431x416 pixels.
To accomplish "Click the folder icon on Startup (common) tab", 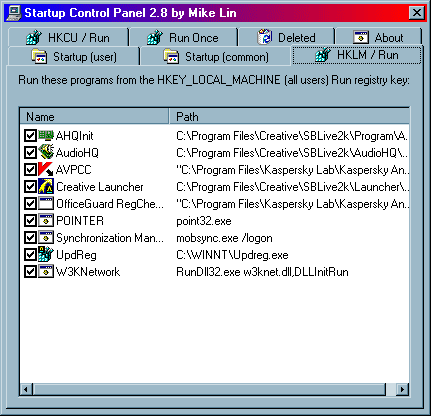I will coord(171,56).
